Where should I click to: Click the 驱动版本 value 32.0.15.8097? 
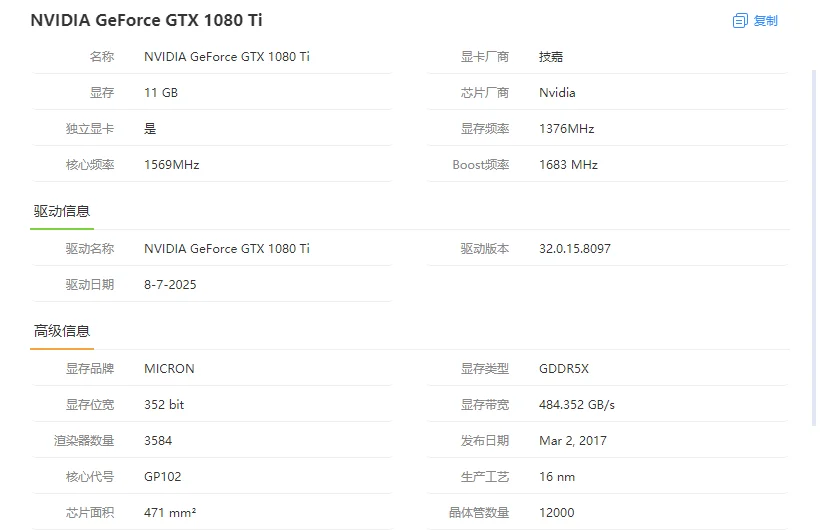pos(575,249)
